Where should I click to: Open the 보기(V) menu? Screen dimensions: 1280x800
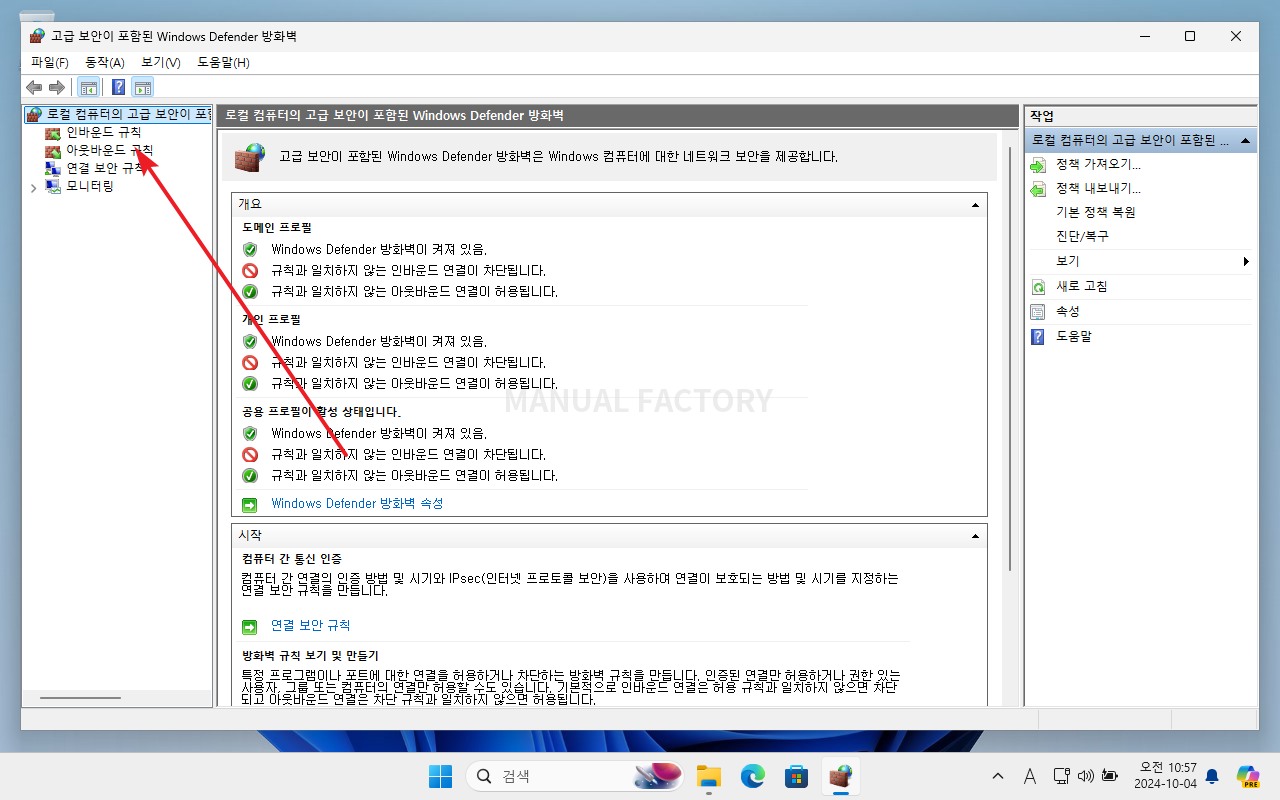click(x=161, y=62)
